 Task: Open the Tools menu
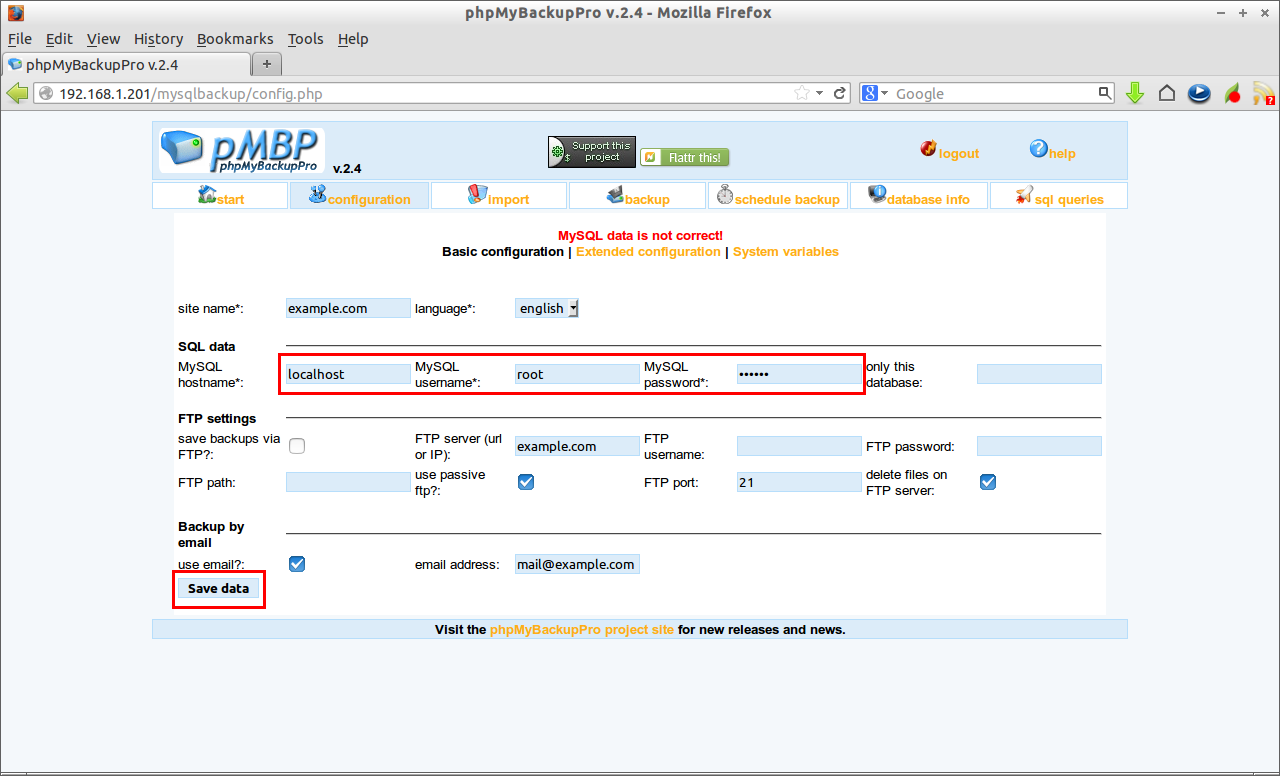(305, 39)
